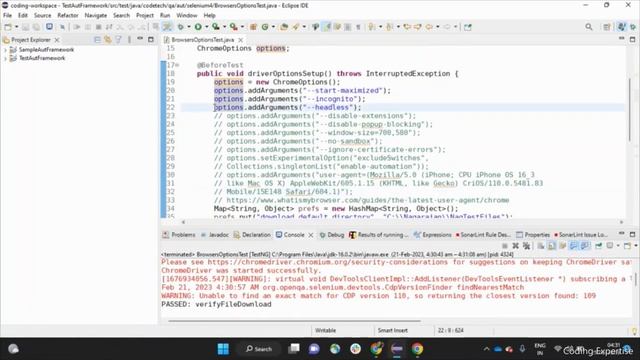The width and height of the screenshot is (640, 360).
Task: Click the Previous Annotation toolbar icon
Action: point(389,27)
